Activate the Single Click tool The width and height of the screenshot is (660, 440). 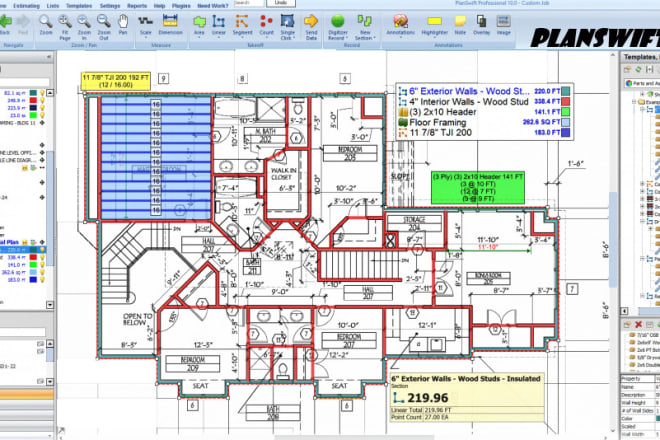[287, 26]
